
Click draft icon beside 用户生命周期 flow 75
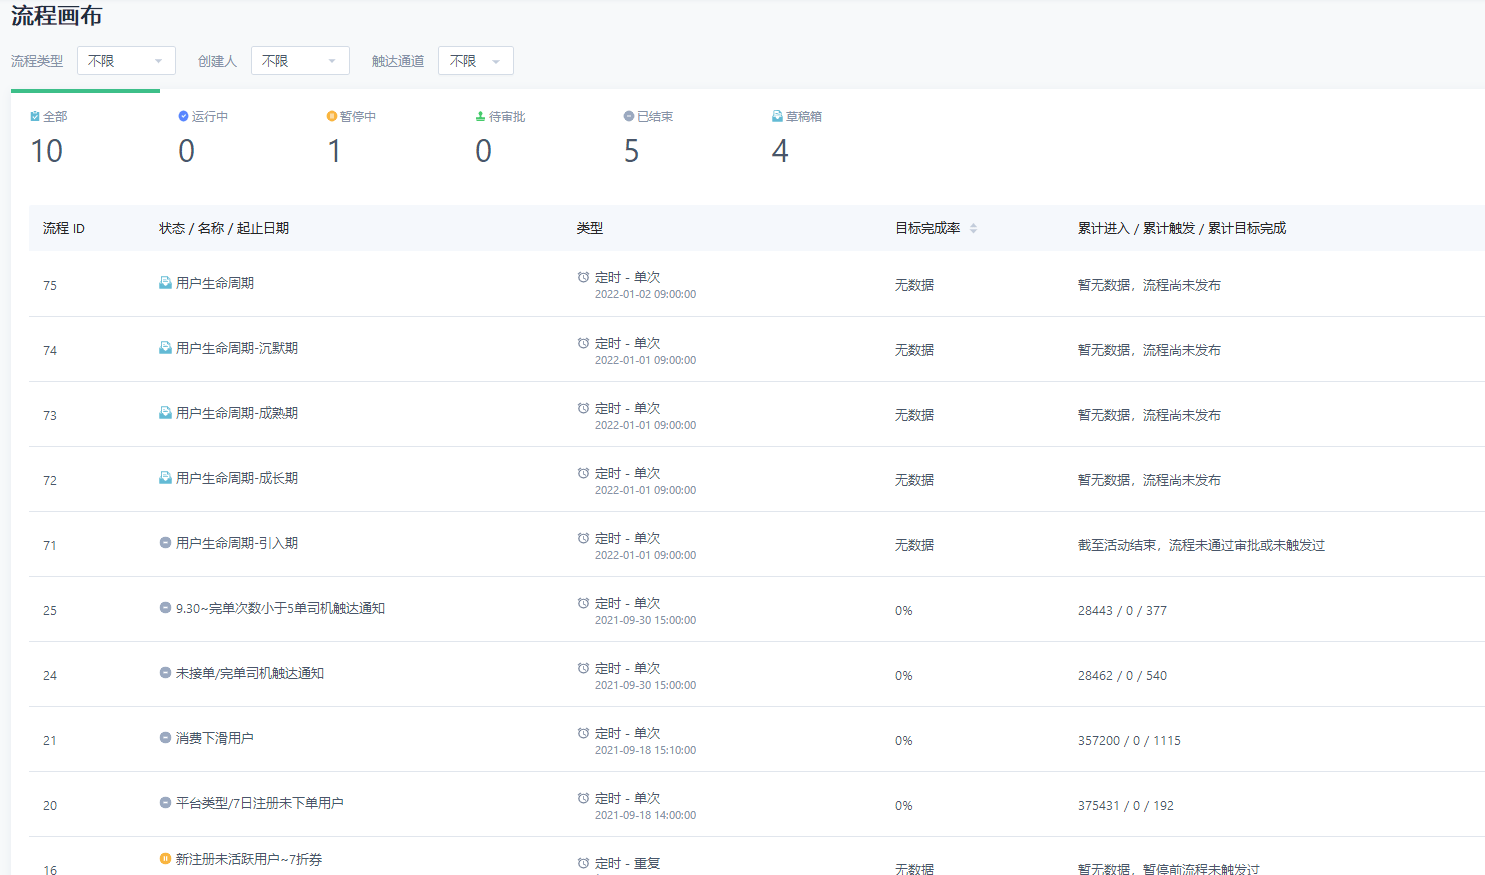165,283
